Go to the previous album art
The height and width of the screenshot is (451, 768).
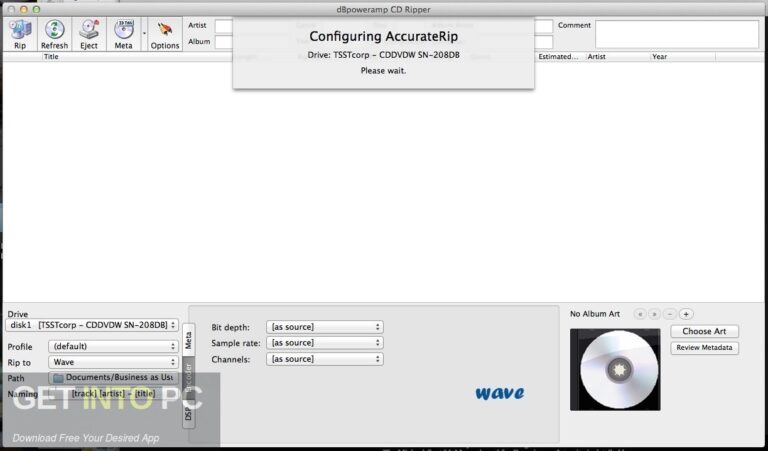point(640,314)
